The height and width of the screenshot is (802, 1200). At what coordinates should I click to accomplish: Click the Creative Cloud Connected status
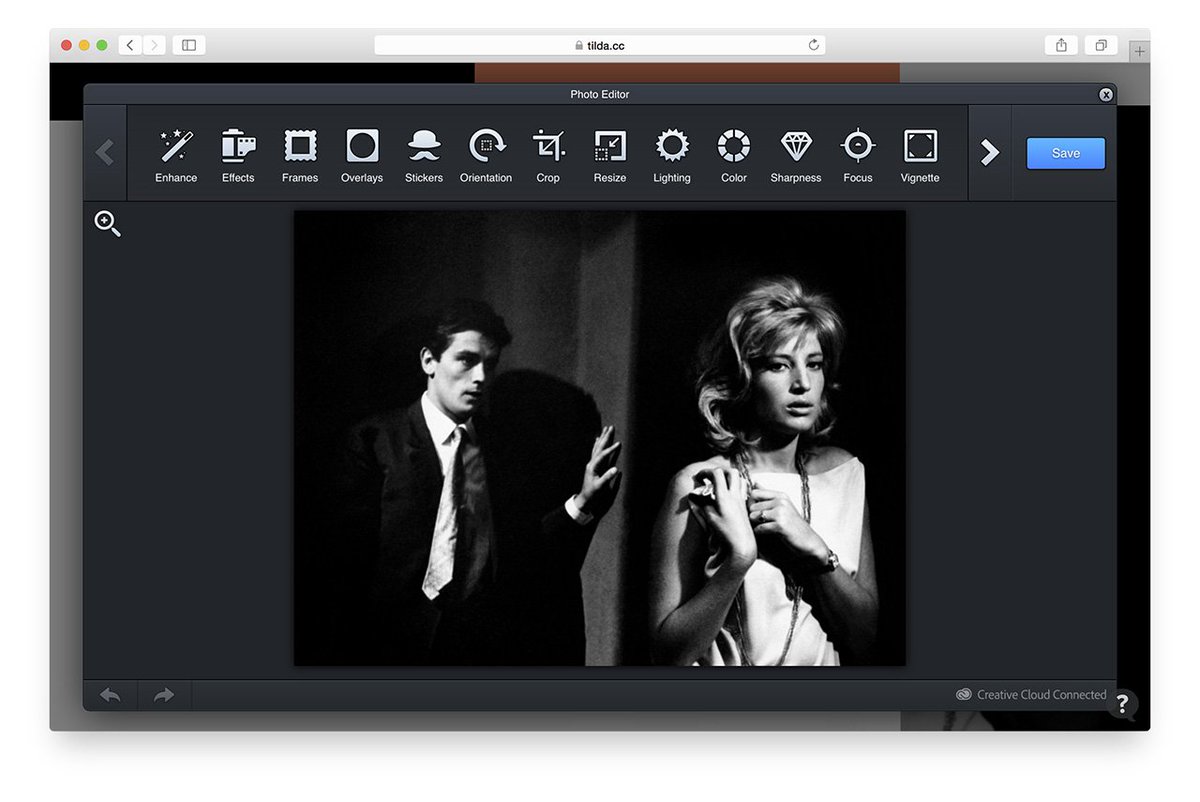tap(1031, 694)
